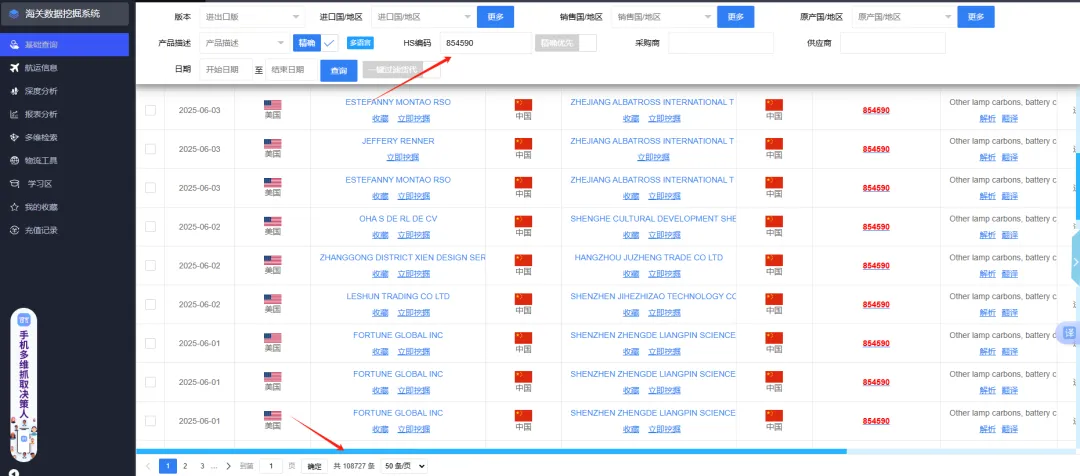Click 854590 code in JEFFERY RENNER row
The height and width of the screenshot is (476, 1080).
pos(875,149)
